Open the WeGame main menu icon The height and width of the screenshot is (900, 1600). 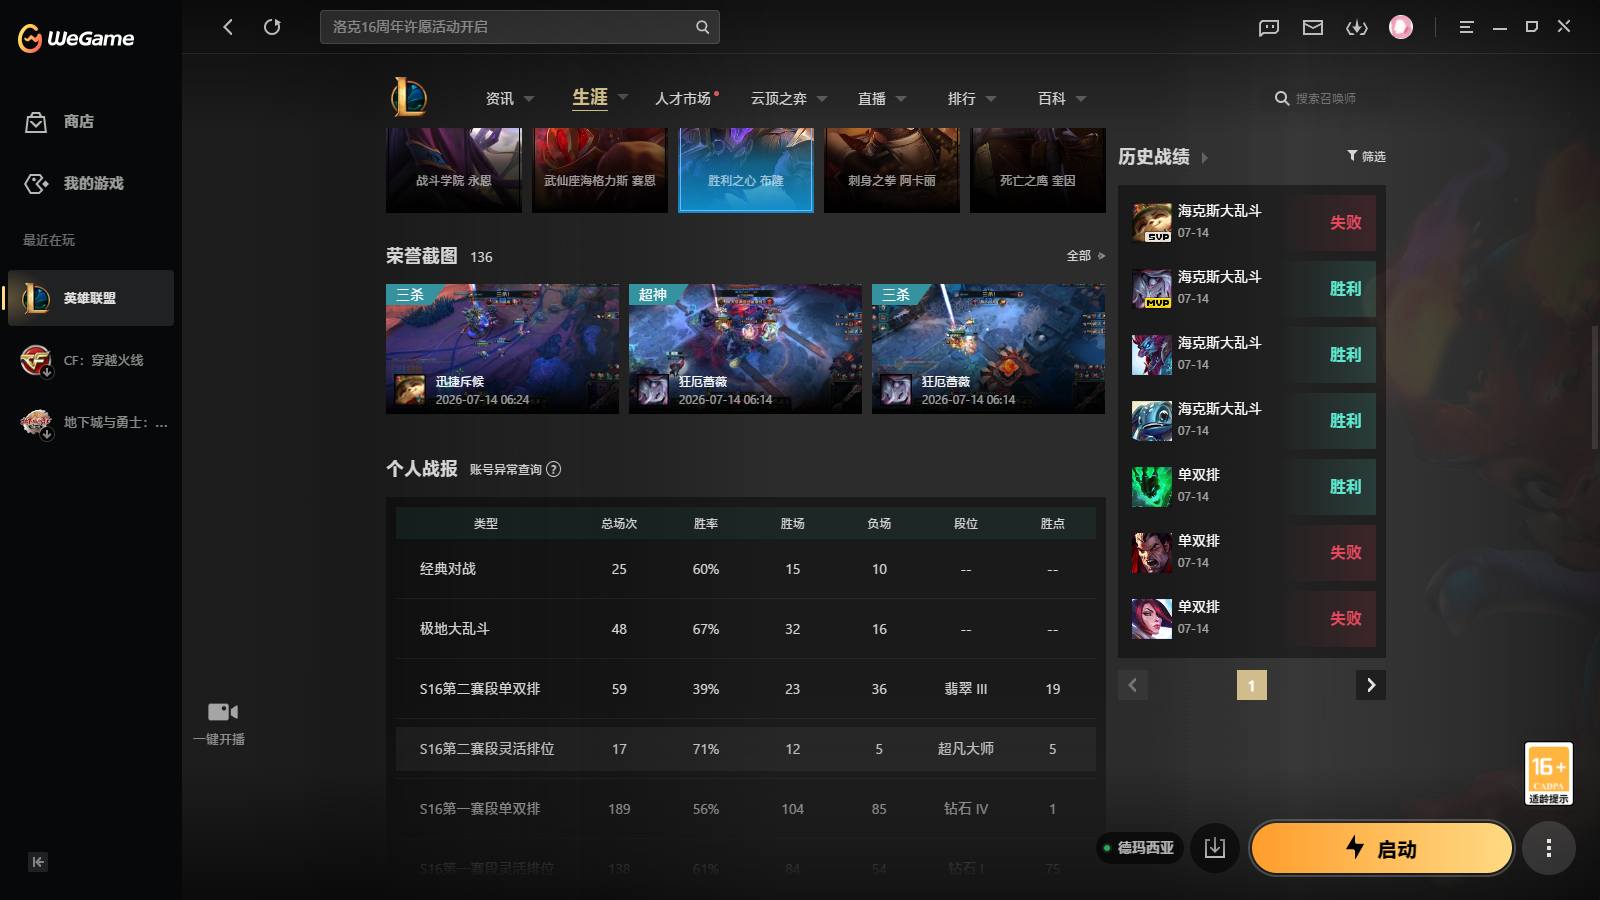(1466, 27)
